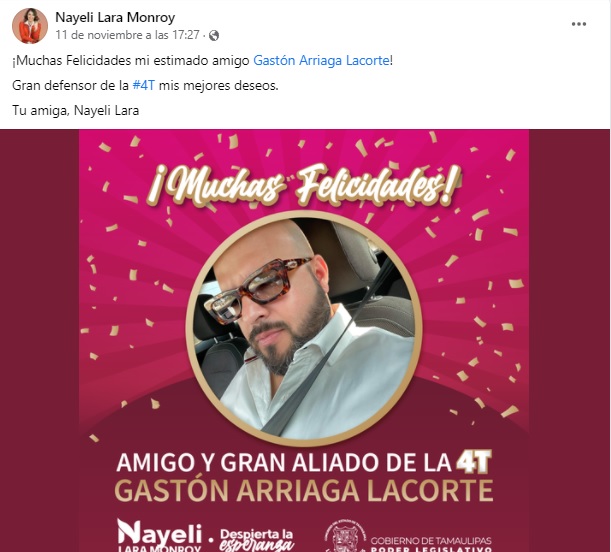Open the post options three-dot menu
Image resolution: width=611 pixels, height=552 pixels.
579,24
